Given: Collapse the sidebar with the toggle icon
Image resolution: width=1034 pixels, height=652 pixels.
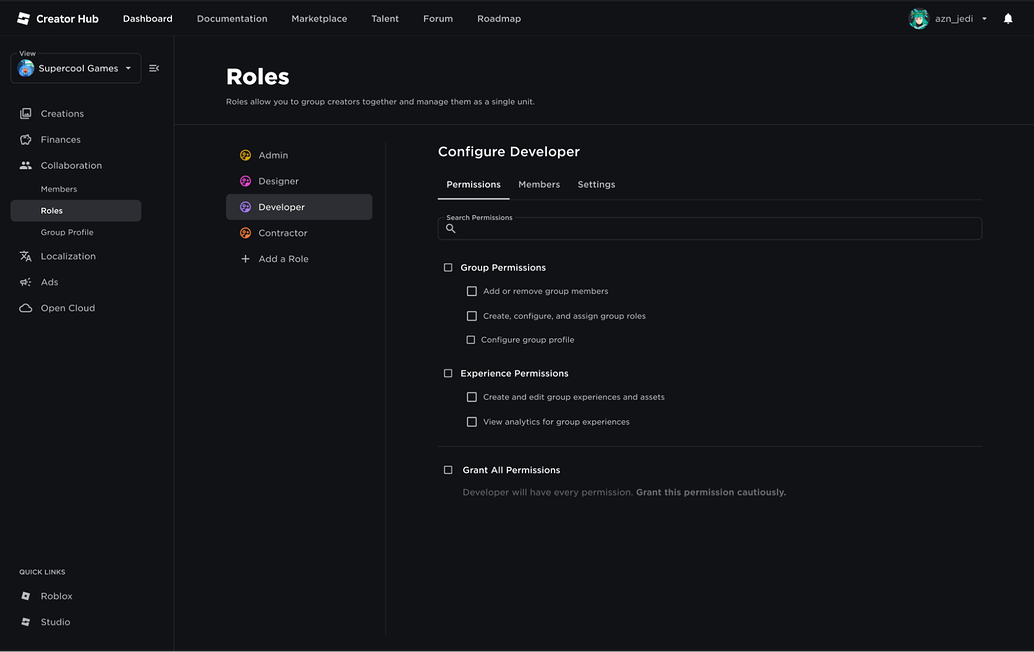Looking at the screenshot, I should coord(153,68).
